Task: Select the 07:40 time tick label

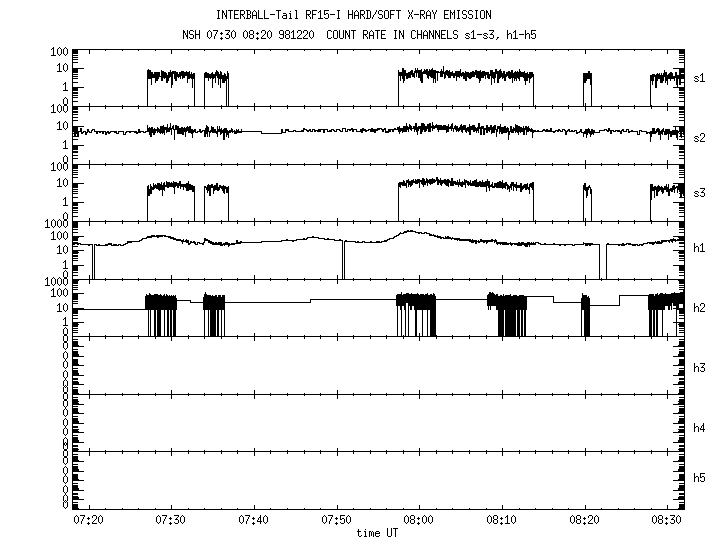Action: pyautogui.click(x=254, y=521)
